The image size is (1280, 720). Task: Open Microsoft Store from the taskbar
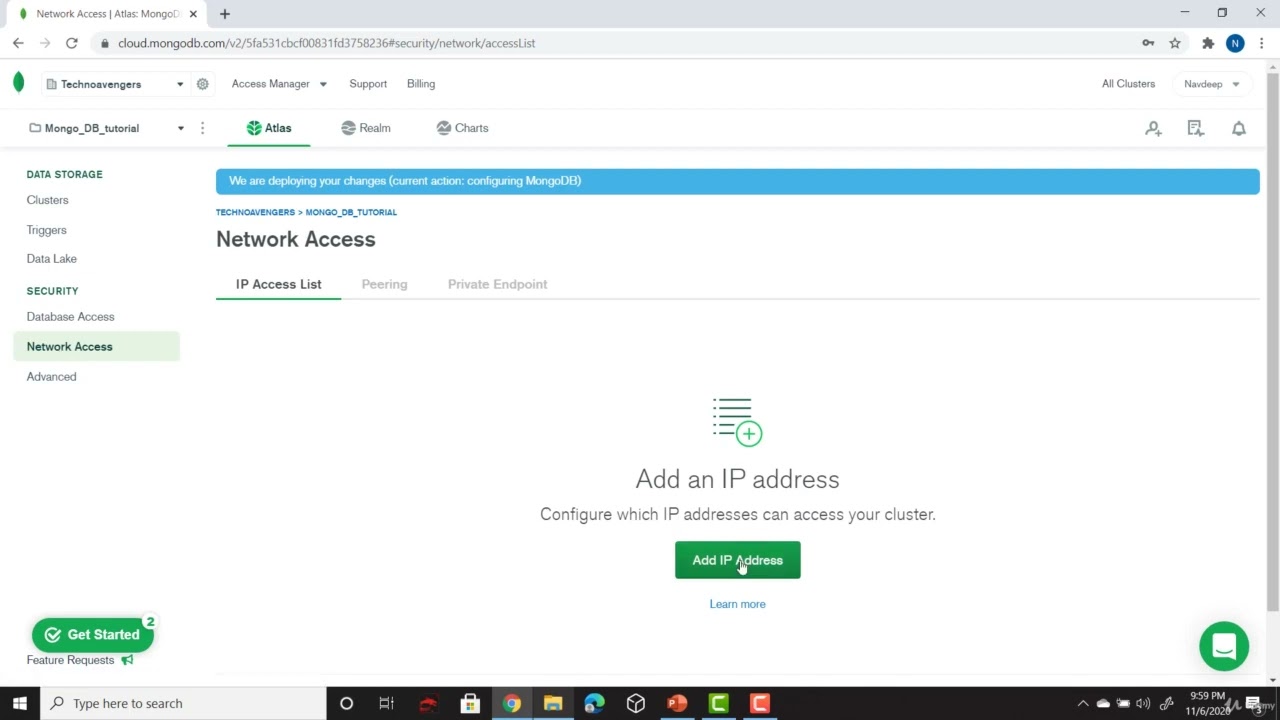tap(470, 703)
